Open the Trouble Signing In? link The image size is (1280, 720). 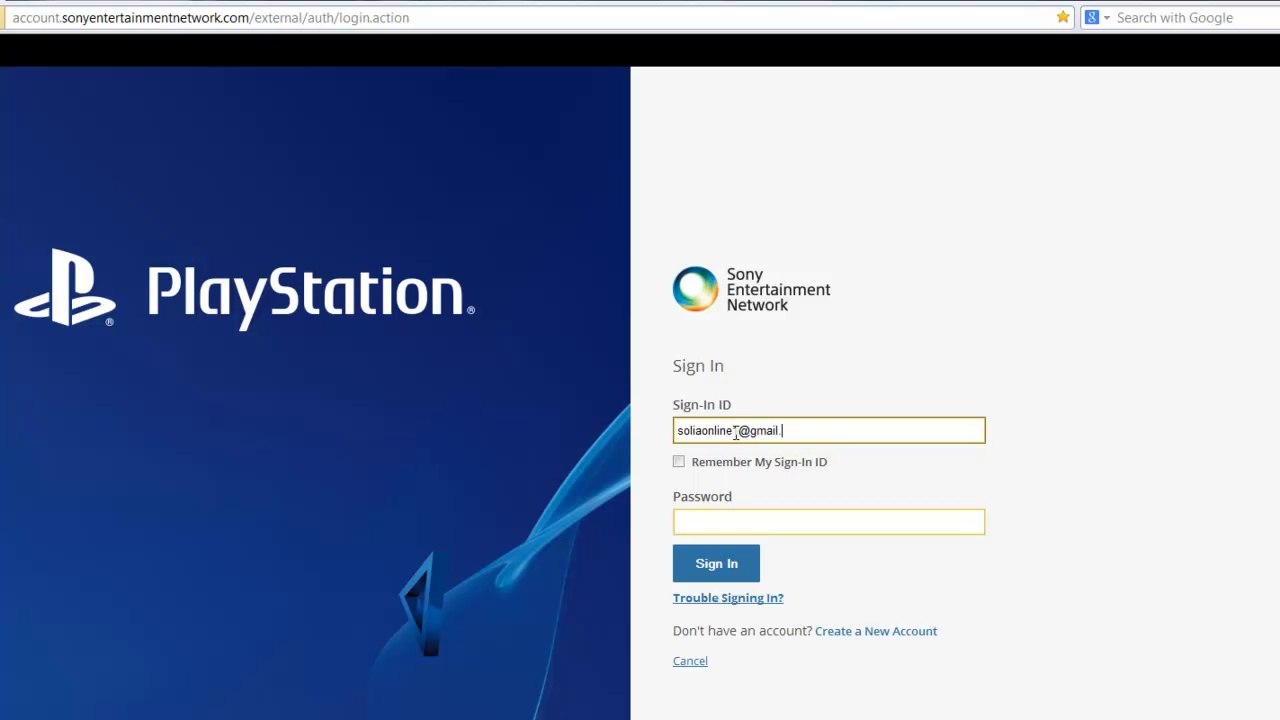point(728,598)
